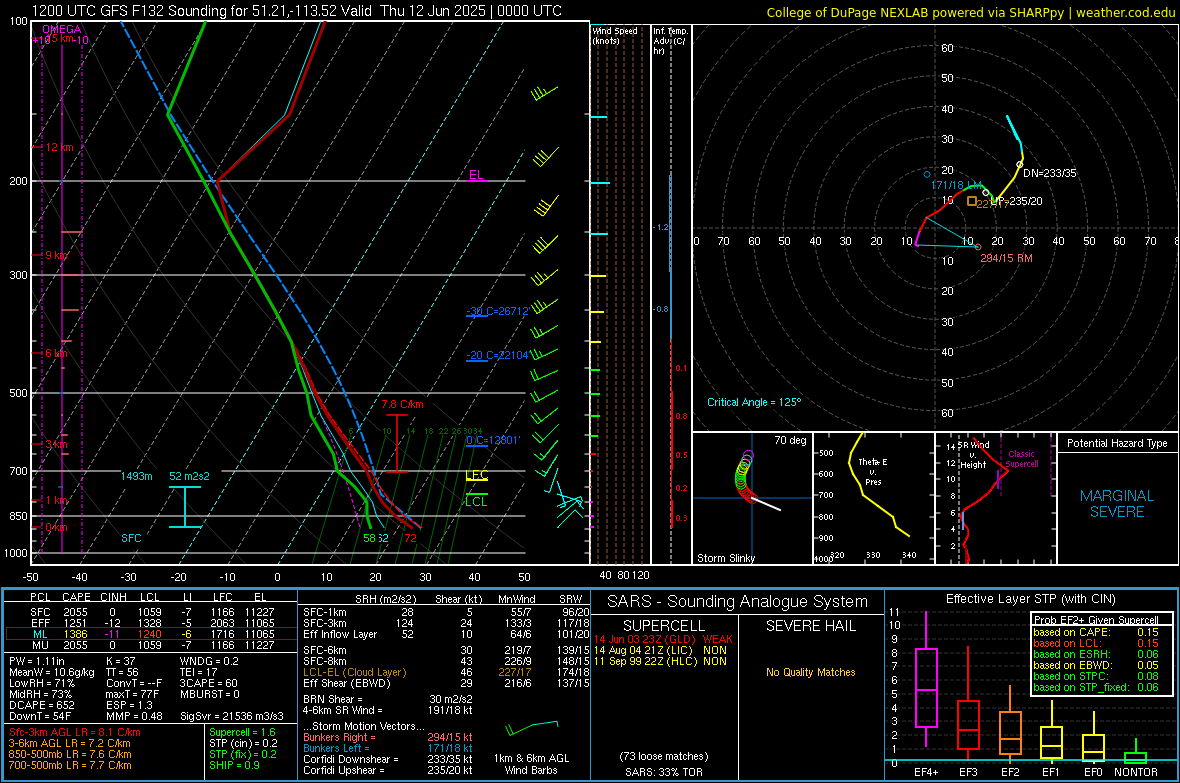1180x783 pixels.
Task: Click the green Supercell = 1.6 value
Action: [x=242, y=732]
